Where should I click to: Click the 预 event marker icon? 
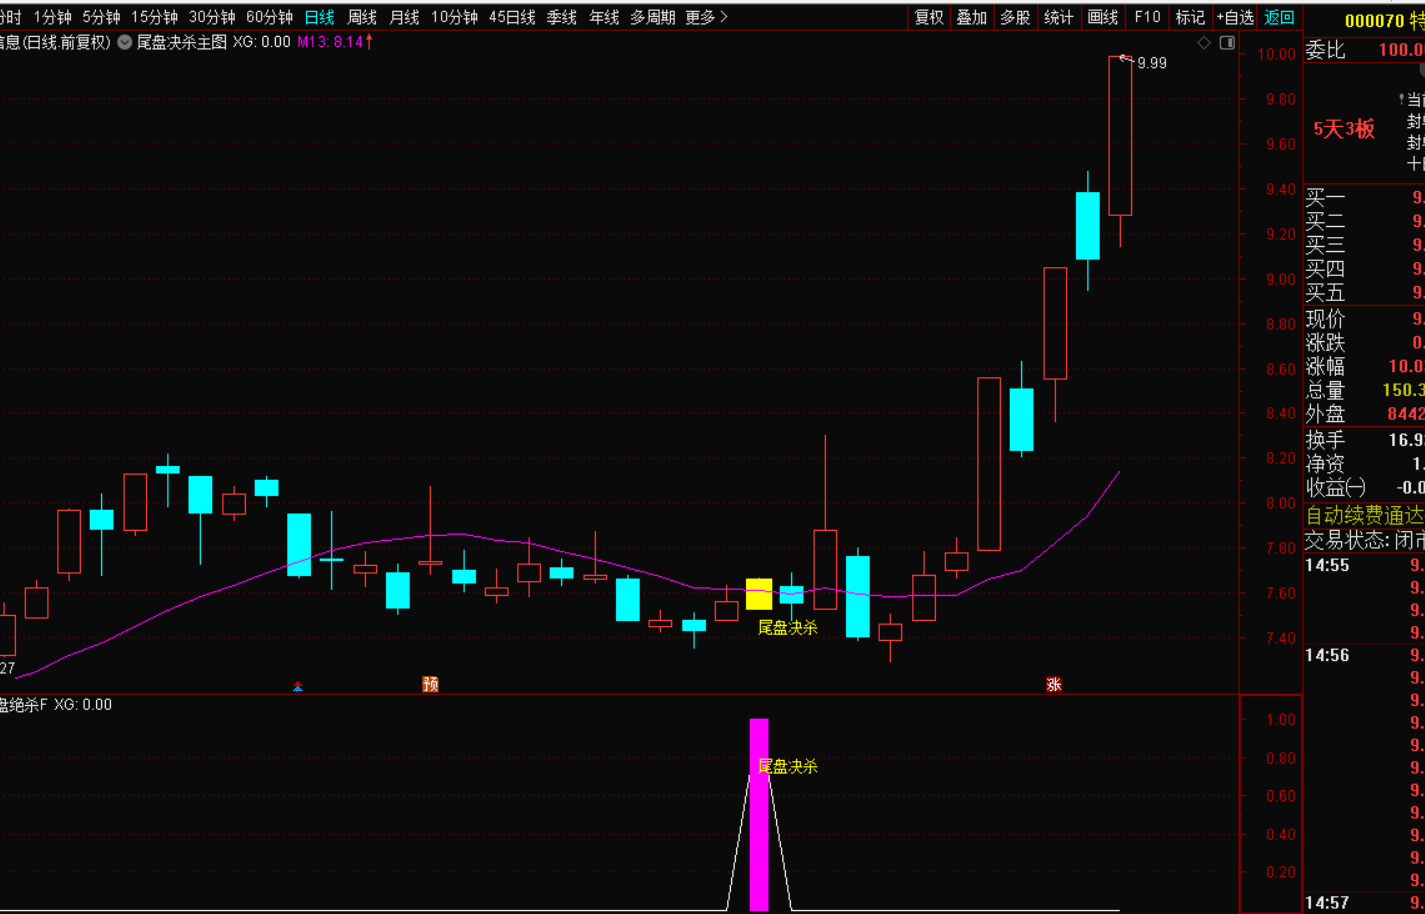pos(430,684)
